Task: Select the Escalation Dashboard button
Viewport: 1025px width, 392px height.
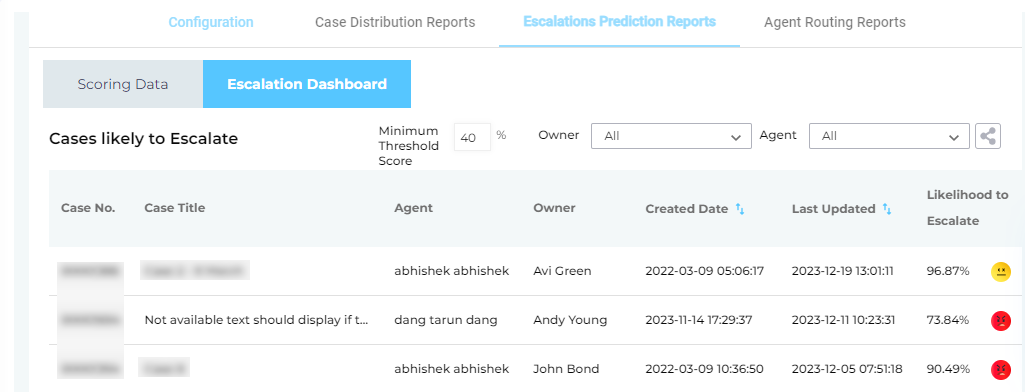Action: click(307, 84)
